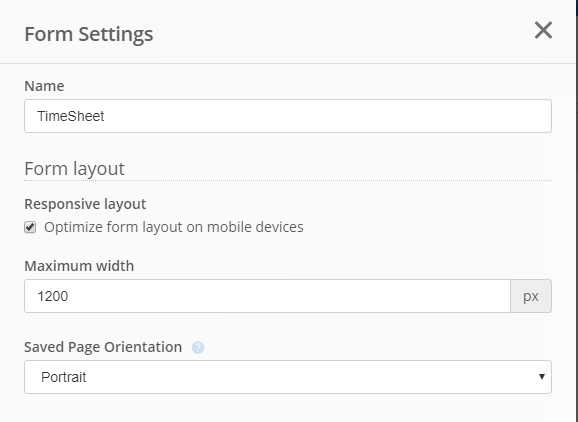Viewport: 578px width, 422px height.
Task: Select the 1200 value text in width box
Action: [53, 296]
